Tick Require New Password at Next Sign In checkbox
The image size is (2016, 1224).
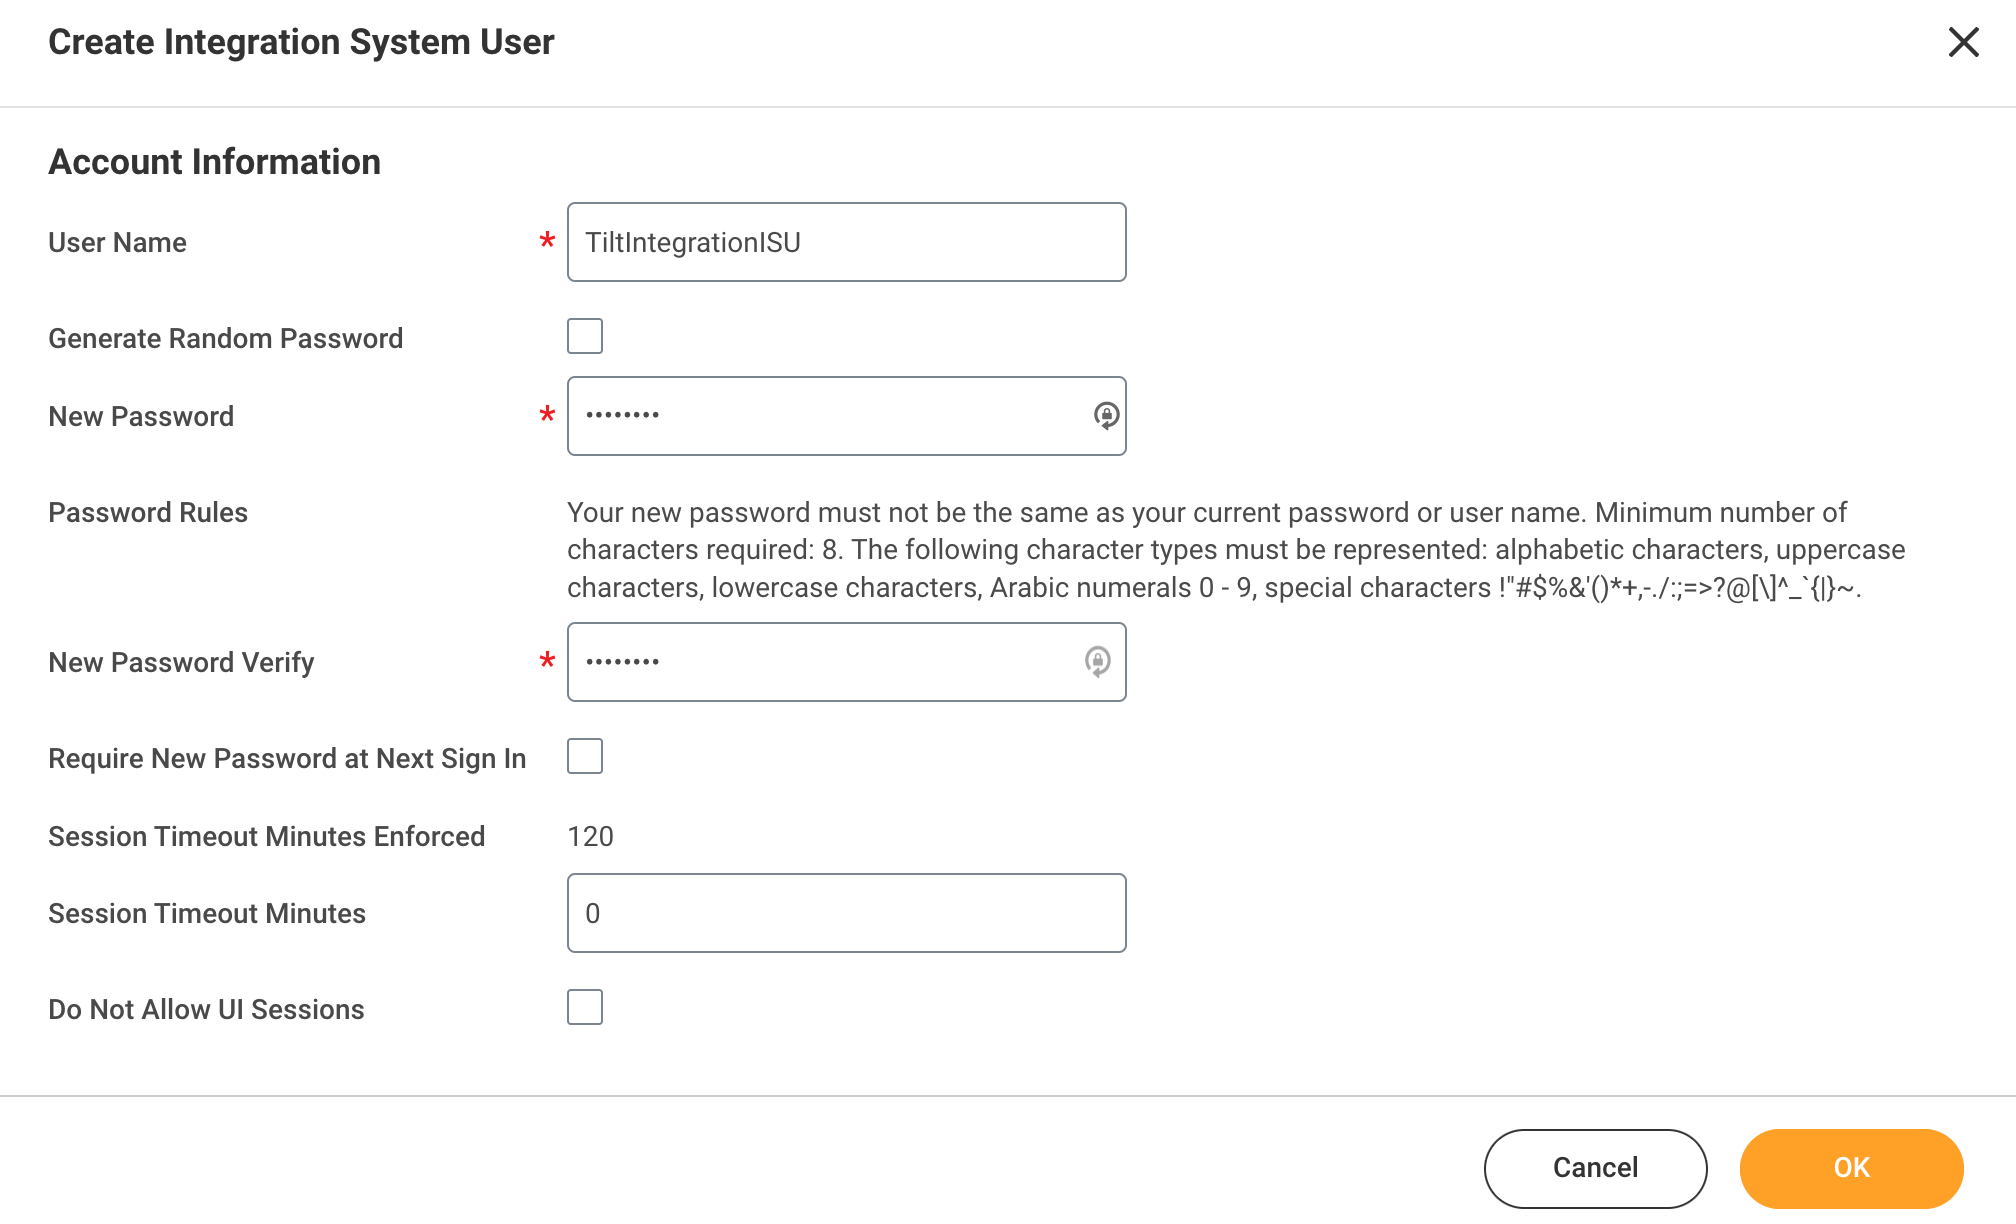click(585, 756)
